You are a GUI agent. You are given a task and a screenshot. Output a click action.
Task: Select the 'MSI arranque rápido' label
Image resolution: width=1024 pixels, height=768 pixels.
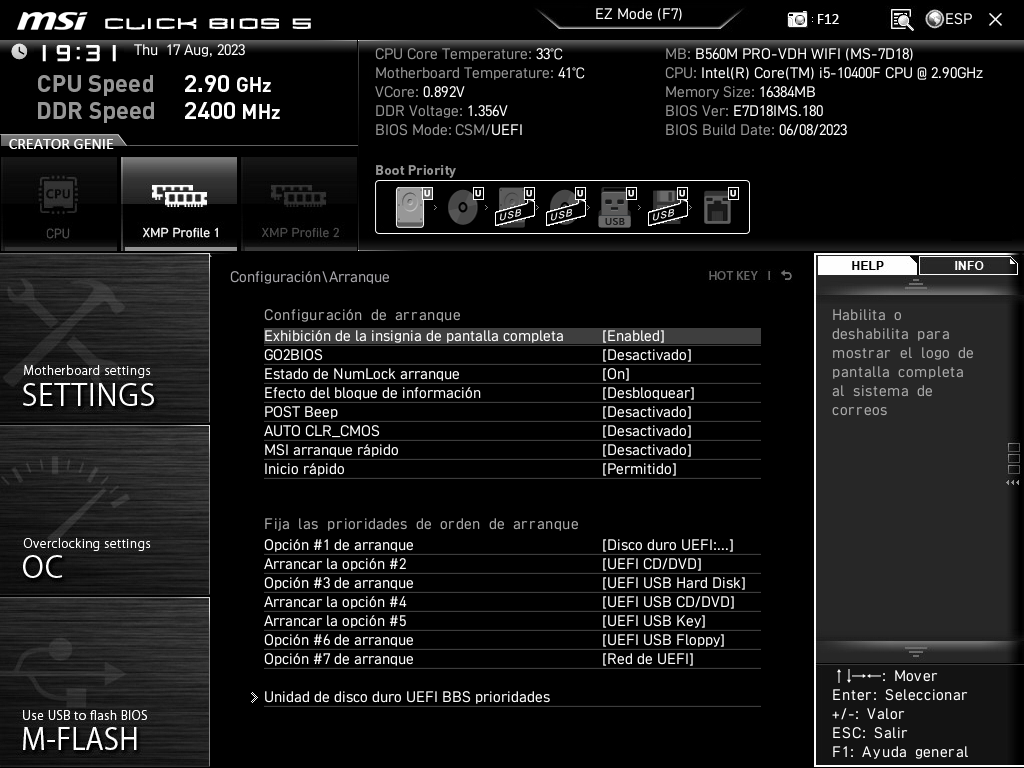[331, 449]
